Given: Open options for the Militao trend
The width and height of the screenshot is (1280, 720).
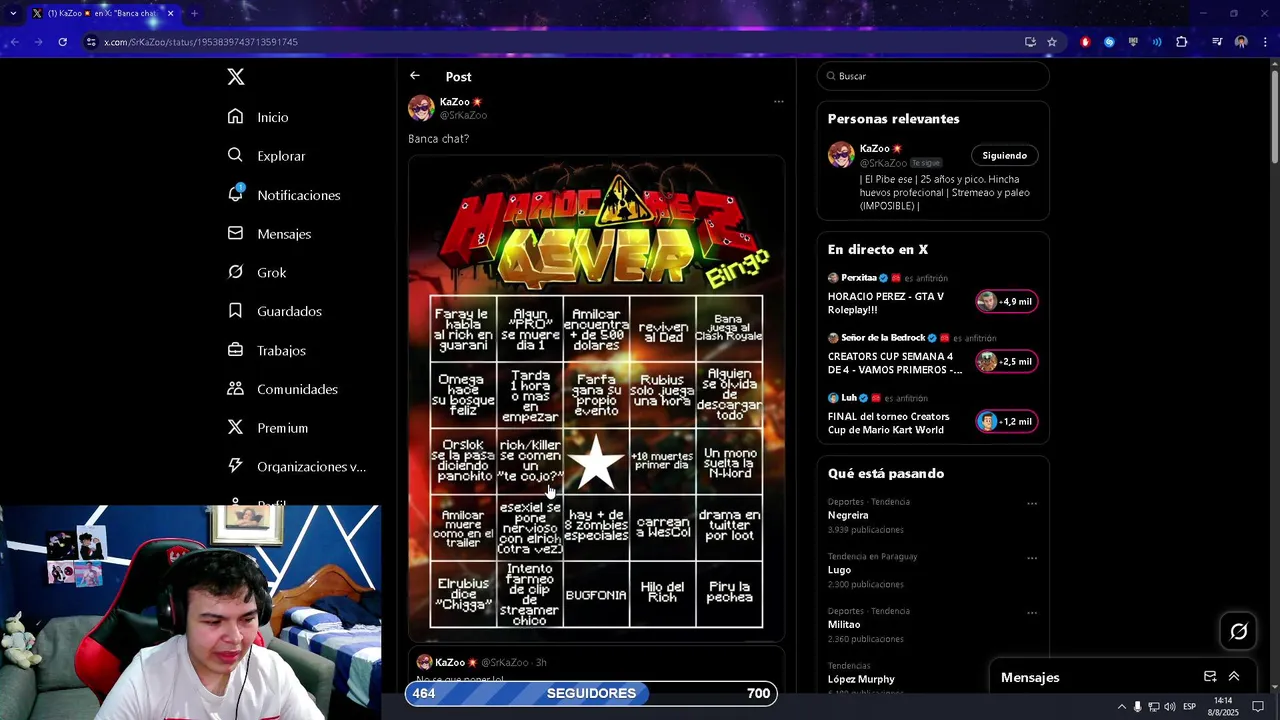Looking at the screenshot, I should [1032, 612].
